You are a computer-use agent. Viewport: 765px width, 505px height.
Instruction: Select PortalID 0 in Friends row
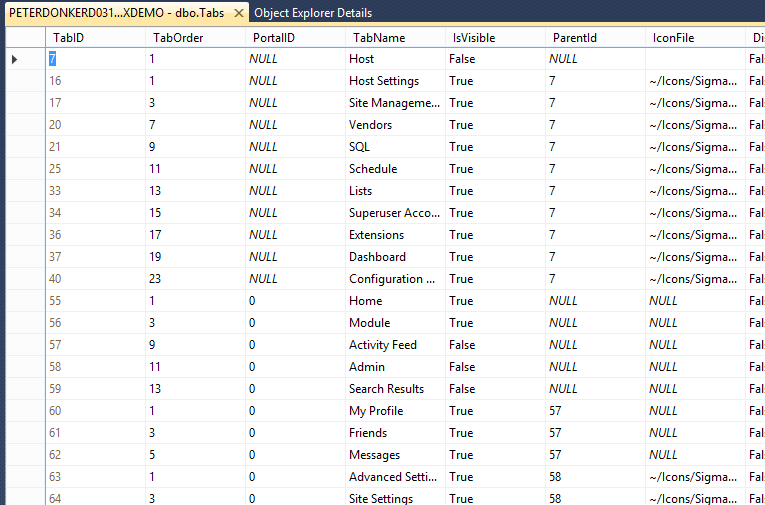[x=295, y=433]
